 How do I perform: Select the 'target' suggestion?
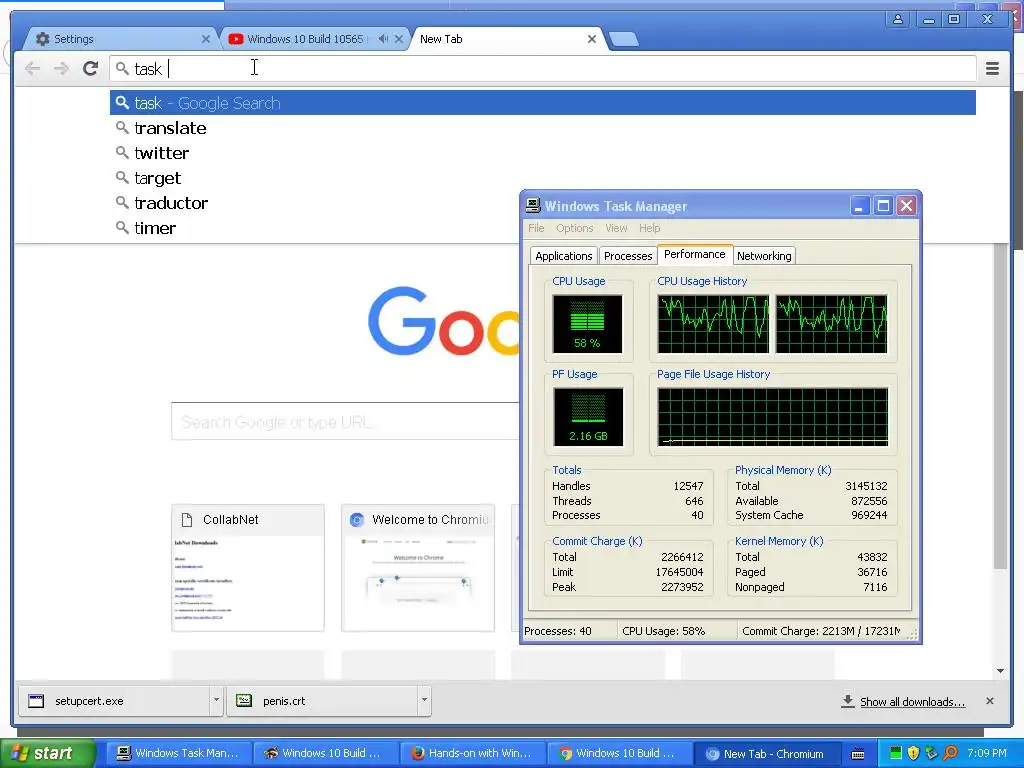click(x=543, y=178)
